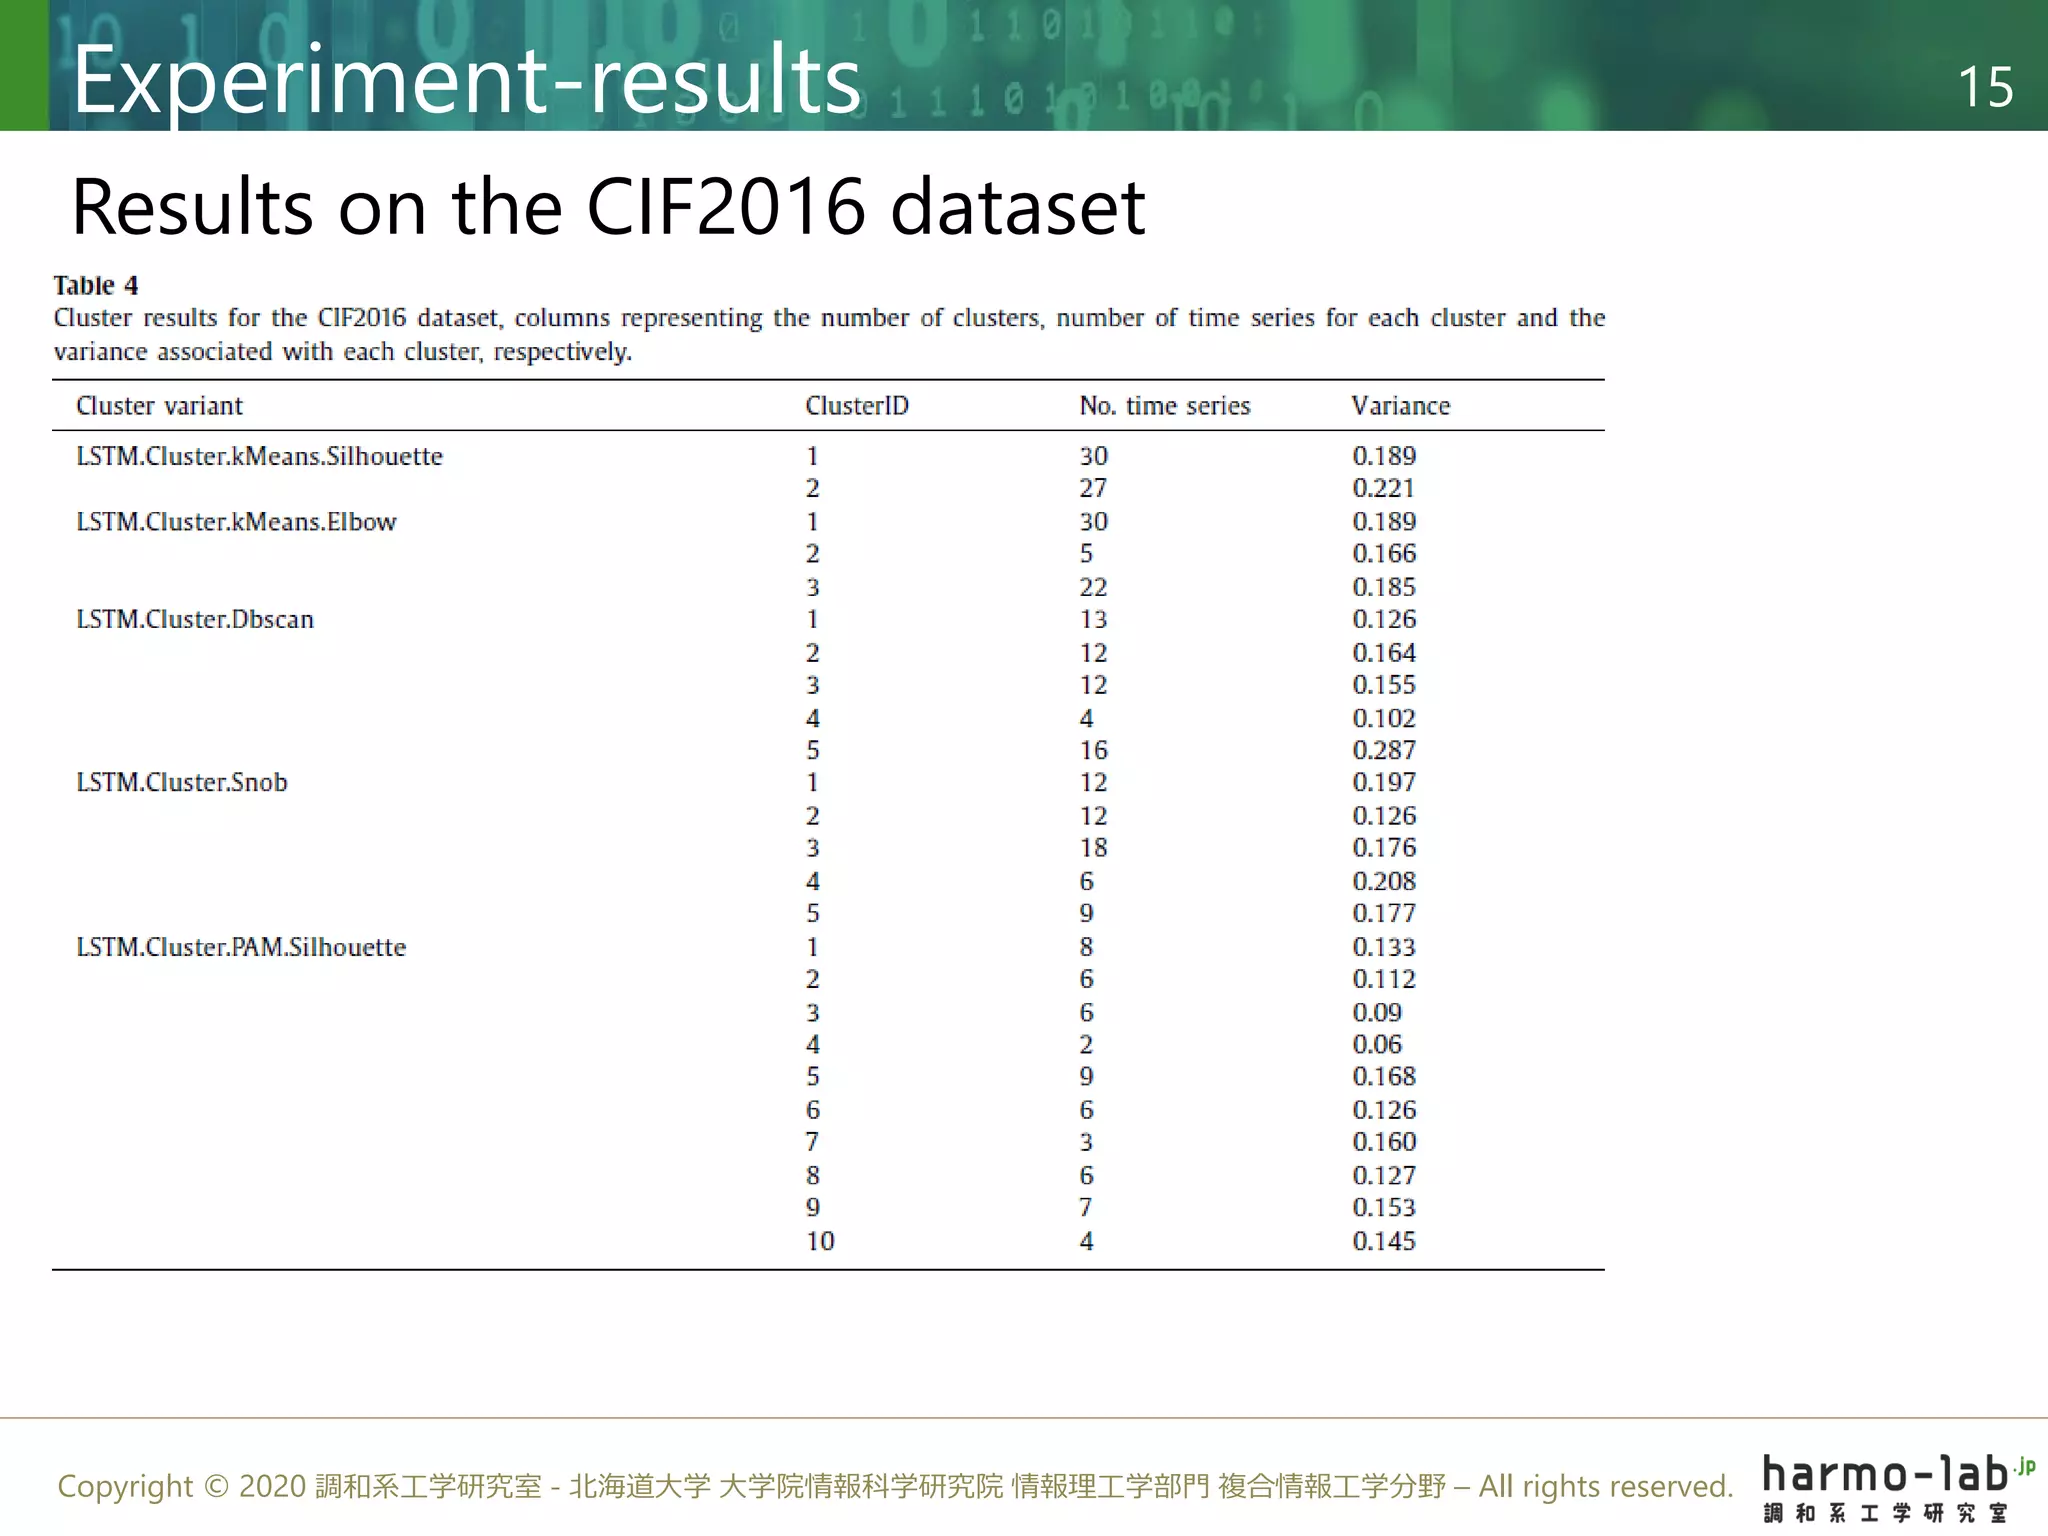Click the 'Table 4' label

click(x=96, y=285)
